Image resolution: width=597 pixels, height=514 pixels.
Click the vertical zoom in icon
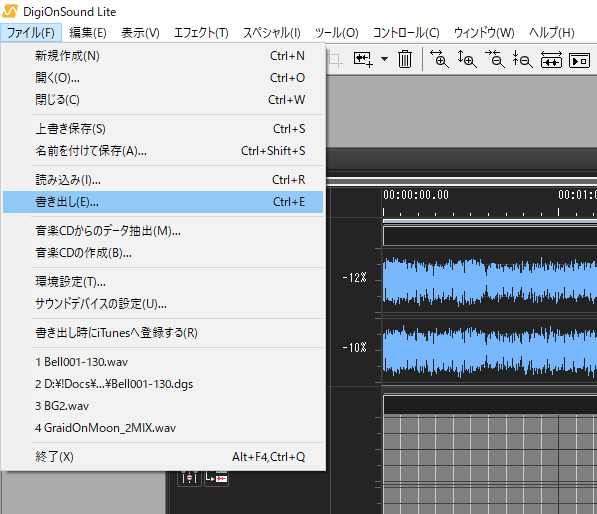467,59
